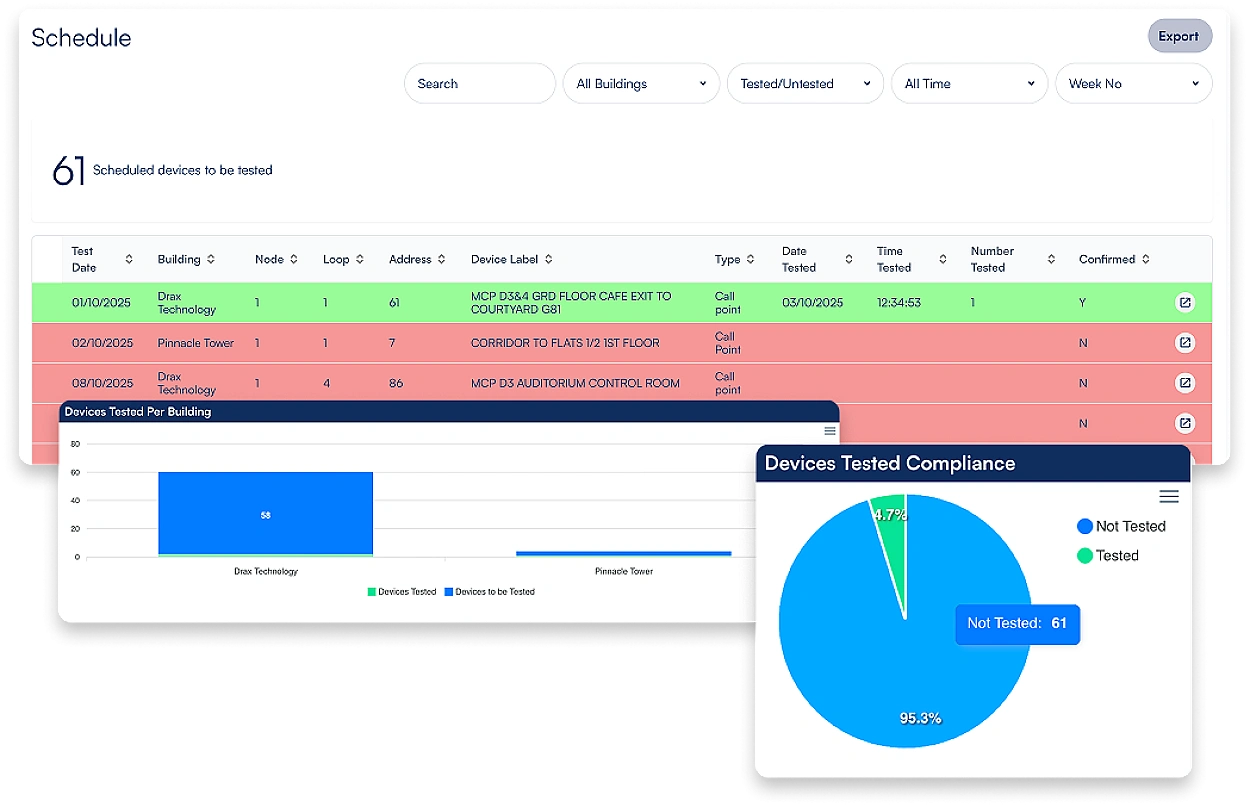Image resolution: width=1250 pixels, height=807 pixels.
Task: Open details icon for Pinnacle Tower row
Action: click(1185, 342)
